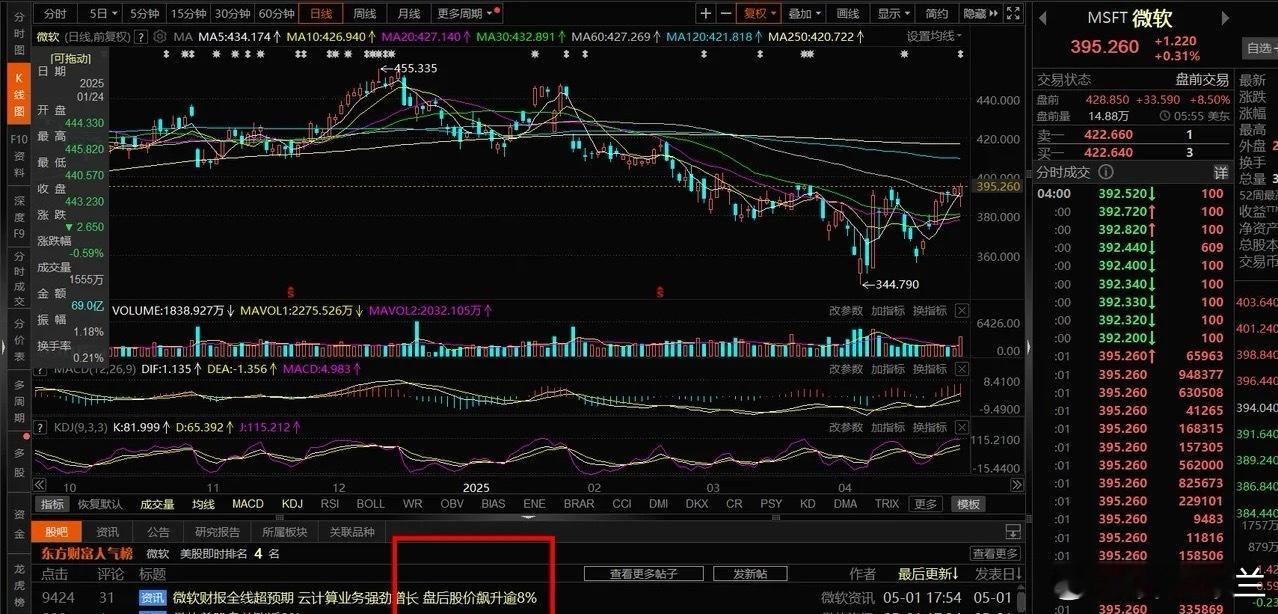1278x614 pixels.
Task: Close the MACD indicator panel
Action: tap(962, 369)
